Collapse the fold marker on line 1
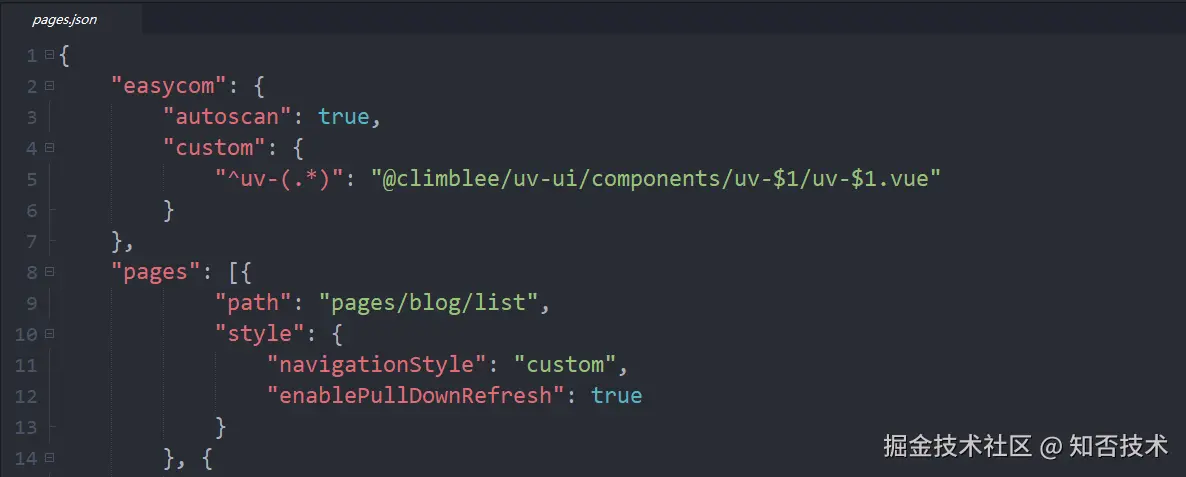This screenshot has width=1186, height=477. 49,55
